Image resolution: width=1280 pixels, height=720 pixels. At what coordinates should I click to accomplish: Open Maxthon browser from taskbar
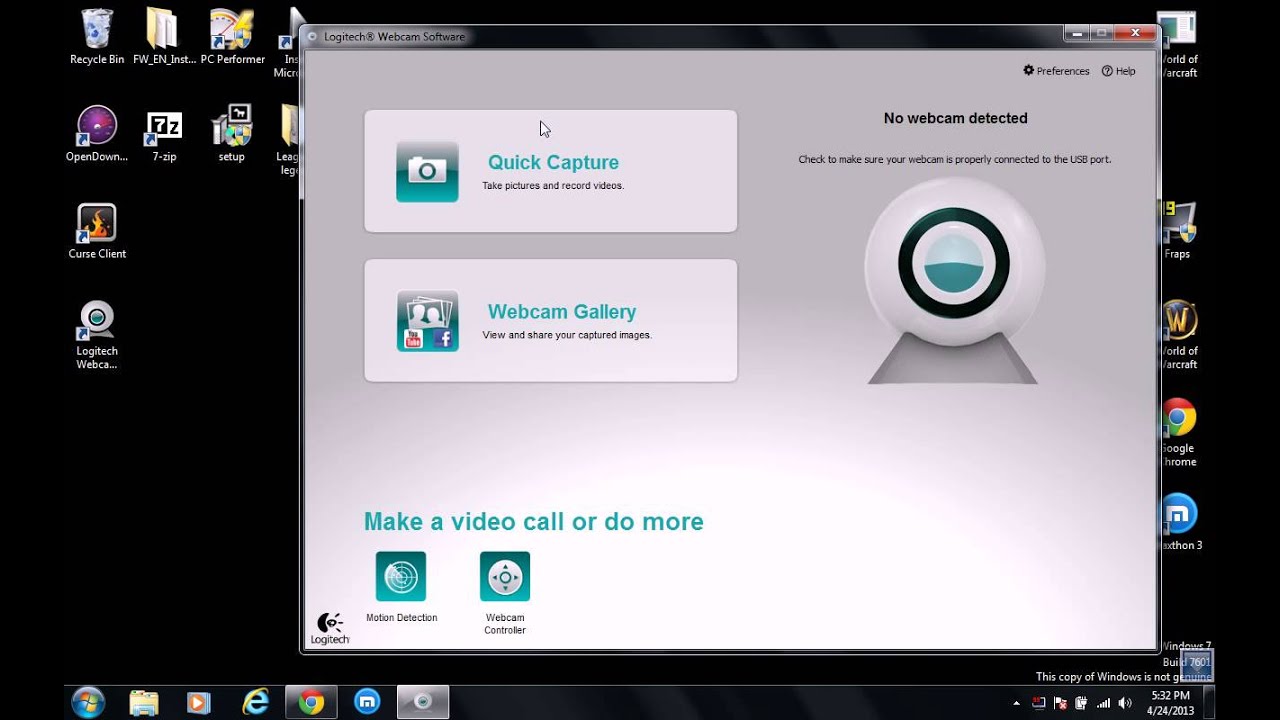pos(367,702)
